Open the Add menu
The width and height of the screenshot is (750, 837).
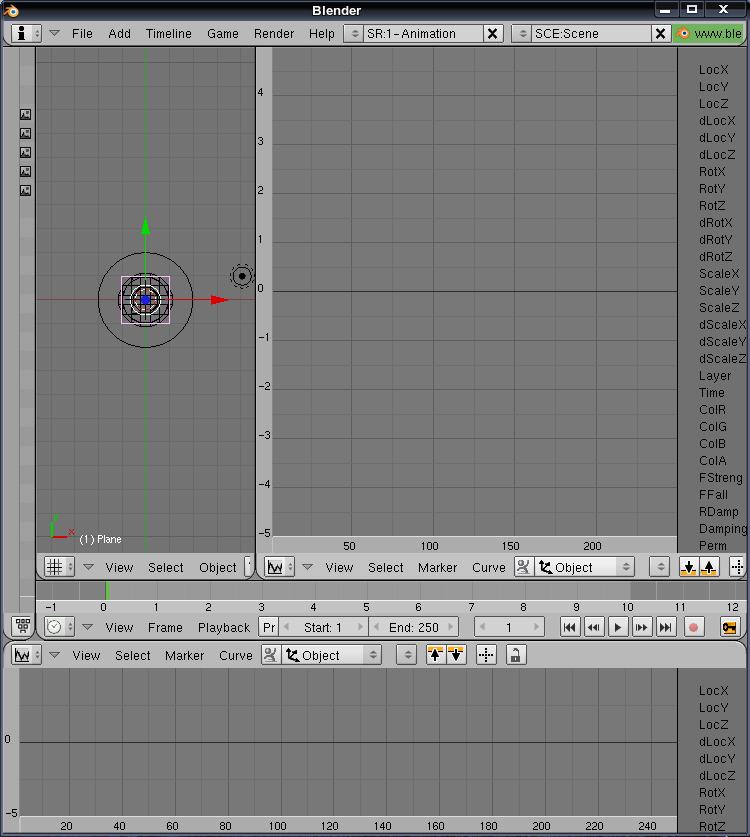pyautogui.click(x=120, y=34)
